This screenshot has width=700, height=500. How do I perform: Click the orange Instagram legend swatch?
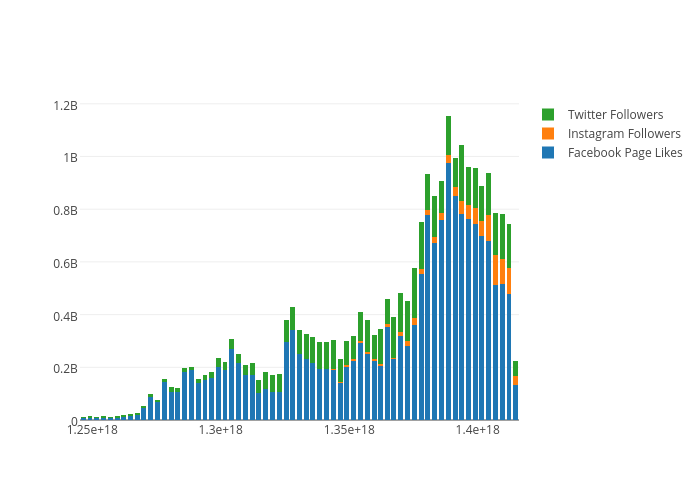point(548,134)
